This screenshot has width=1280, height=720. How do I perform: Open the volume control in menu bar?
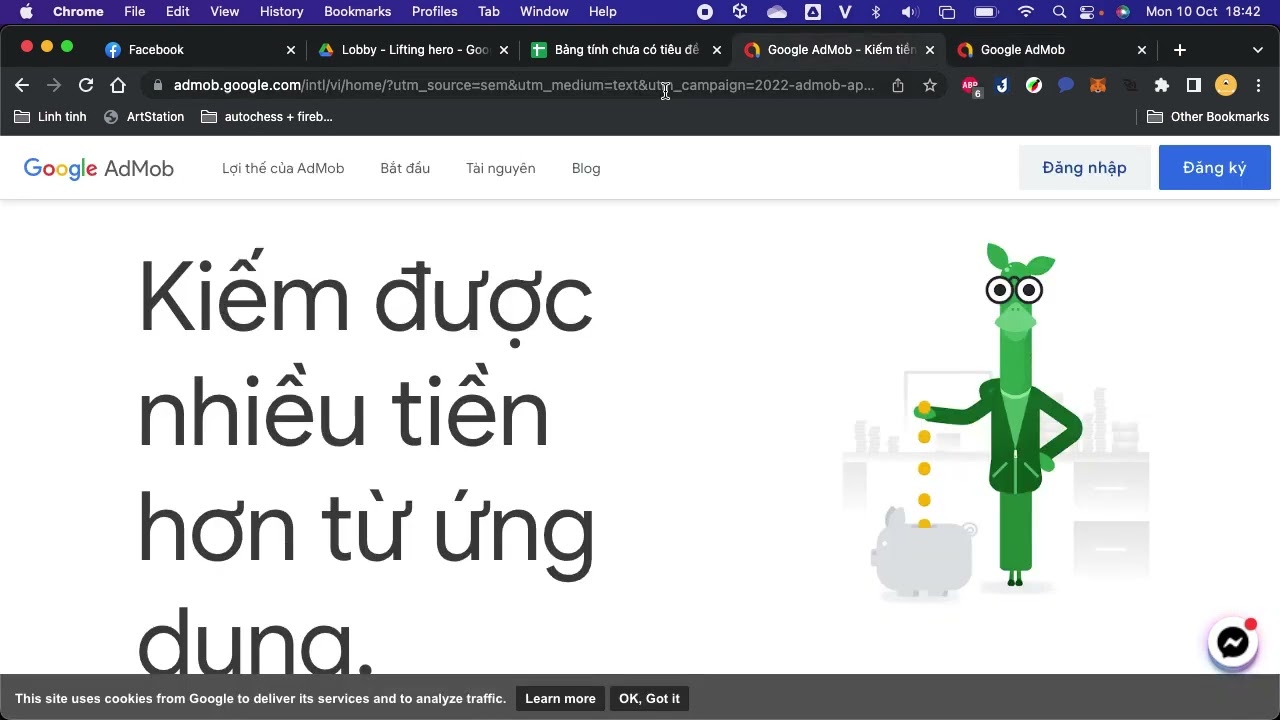click(x=909, y=12)
